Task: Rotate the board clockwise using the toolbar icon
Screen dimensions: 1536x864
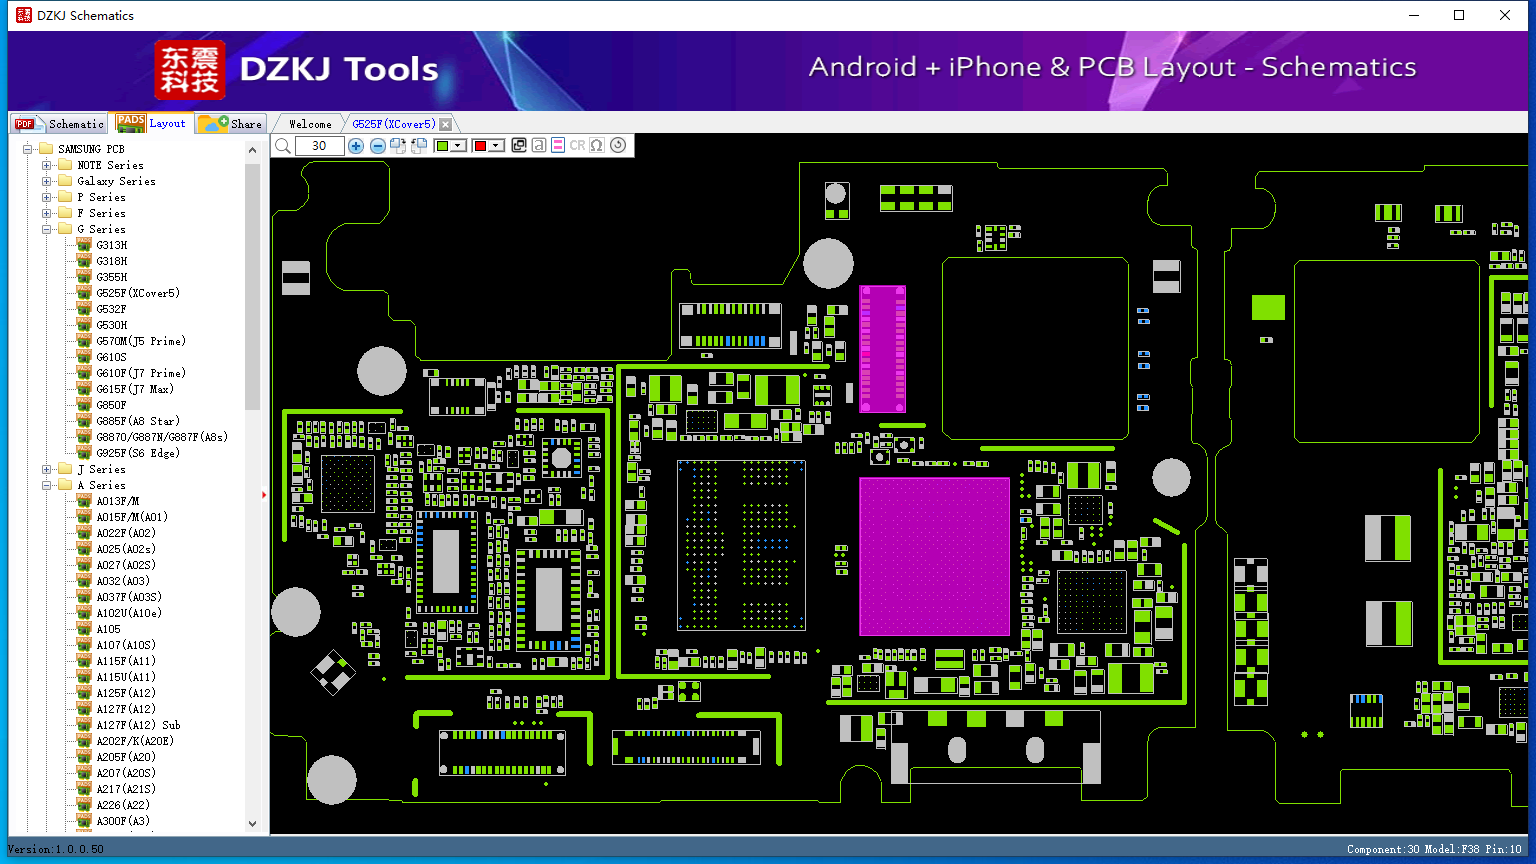Action: point(398,146)
